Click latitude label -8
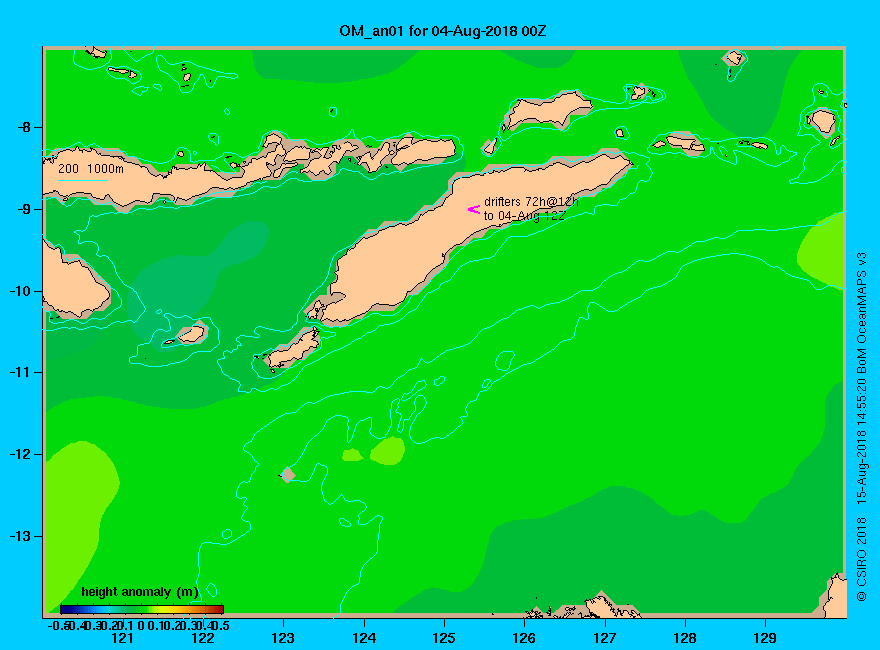The height and width of the screenshot is (650, 880). 24,127
